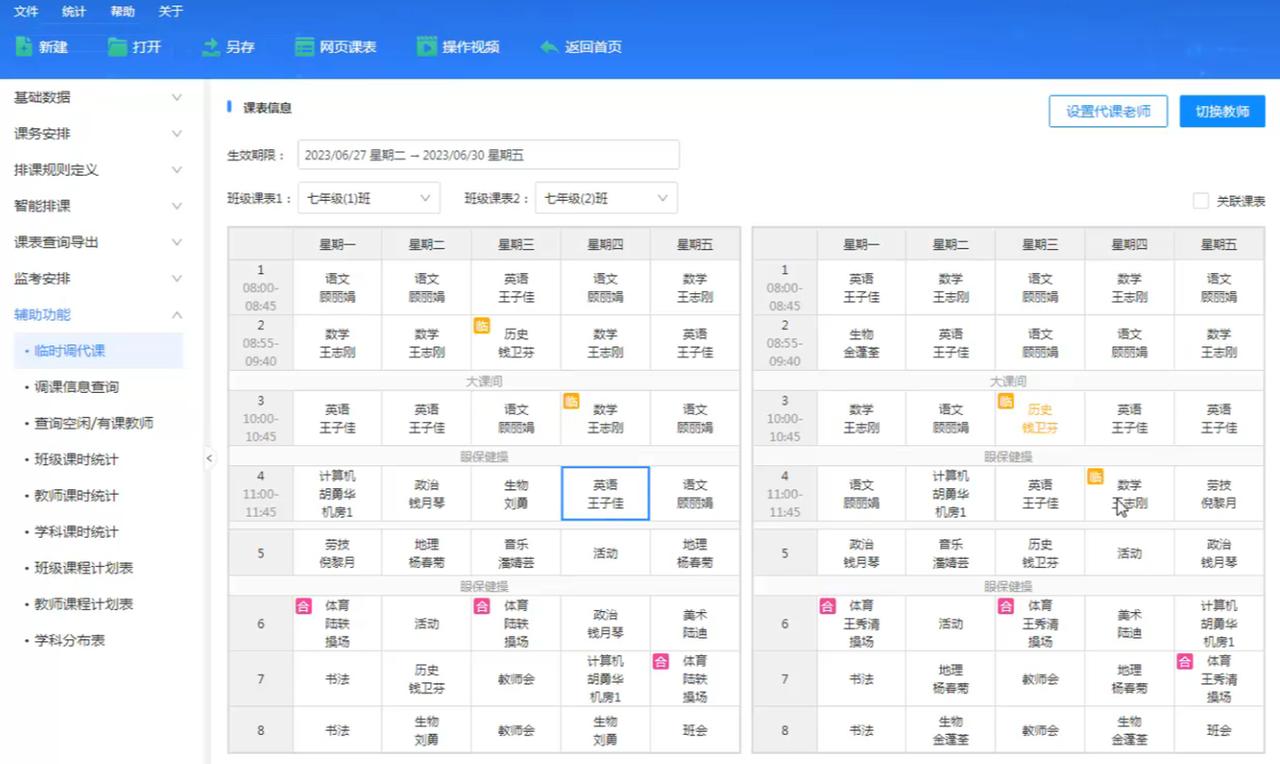
Task: Click the orange 临 badge on Thursday 数学 period 4 in right table
Action: [x=1095, y=476]
